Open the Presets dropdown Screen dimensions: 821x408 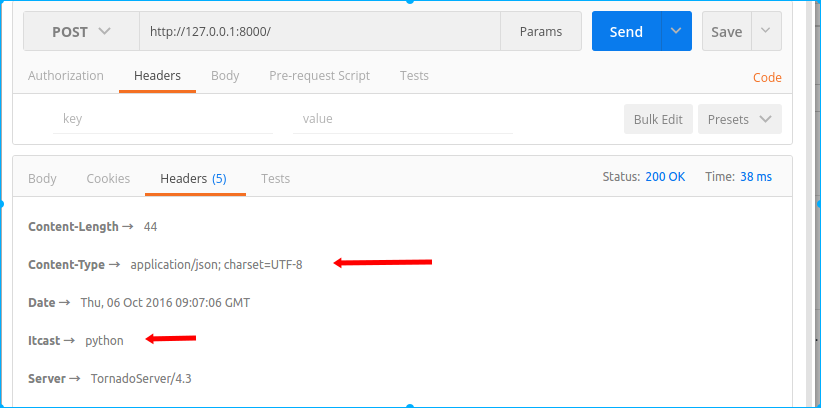coord(739,119)
